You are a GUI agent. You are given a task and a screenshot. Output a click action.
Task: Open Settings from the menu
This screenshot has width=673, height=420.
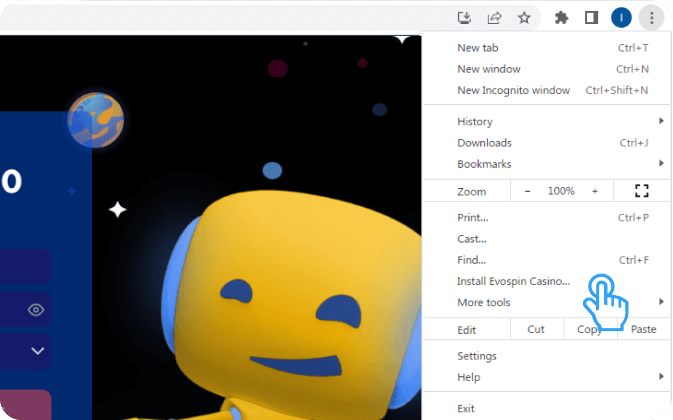click(x=477, y=356)
